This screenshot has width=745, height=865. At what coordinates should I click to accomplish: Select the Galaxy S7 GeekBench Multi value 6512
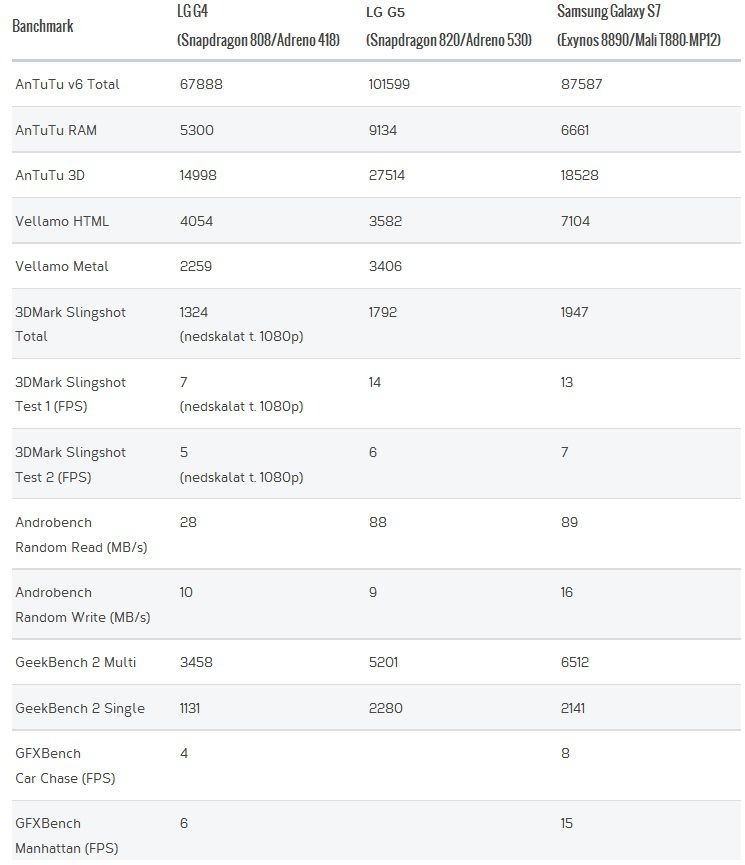click(x=575, y=662)
